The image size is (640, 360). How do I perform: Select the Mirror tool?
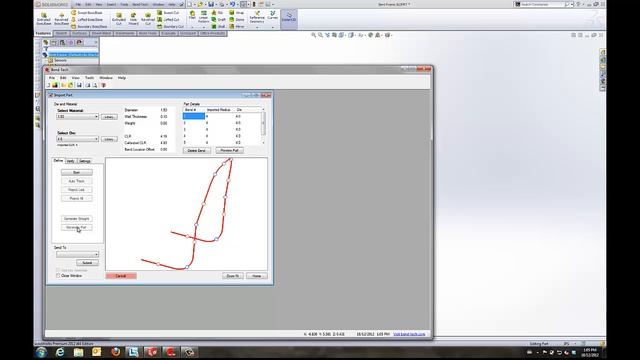(x=237, y=26)
